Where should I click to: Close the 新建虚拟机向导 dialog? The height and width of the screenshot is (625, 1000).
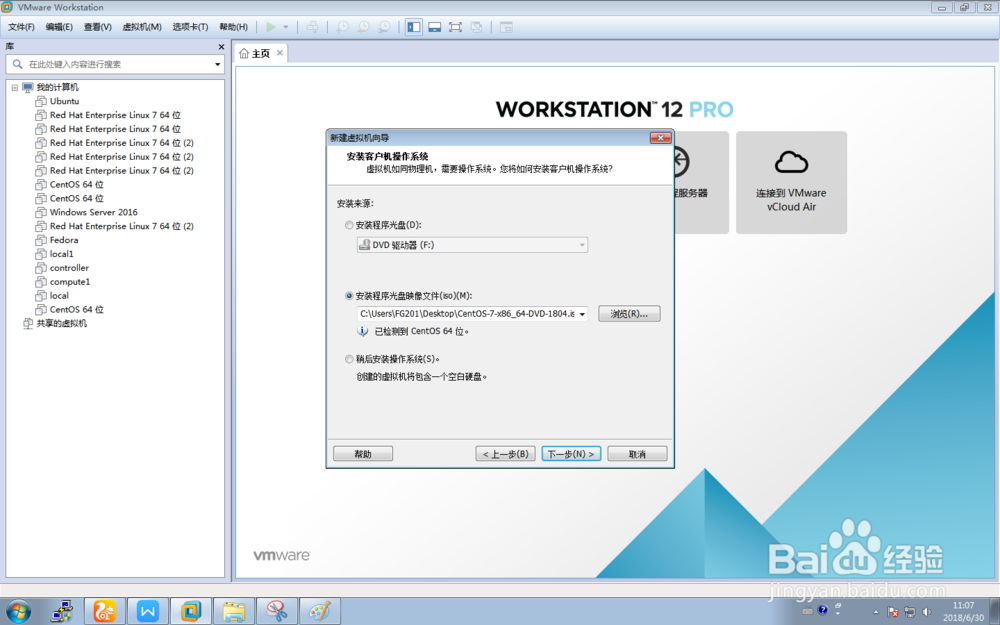click(x=660, y=138)
